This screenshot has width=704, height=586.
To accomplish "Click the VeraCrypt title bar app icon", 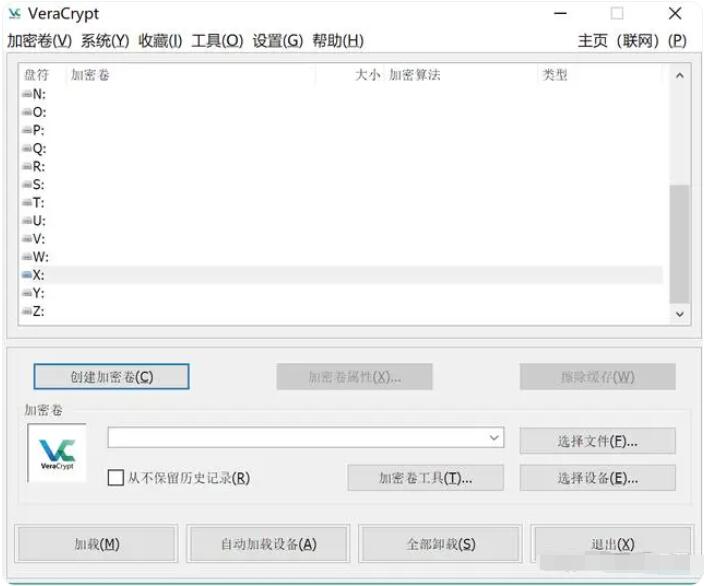I will coord(14,14).
